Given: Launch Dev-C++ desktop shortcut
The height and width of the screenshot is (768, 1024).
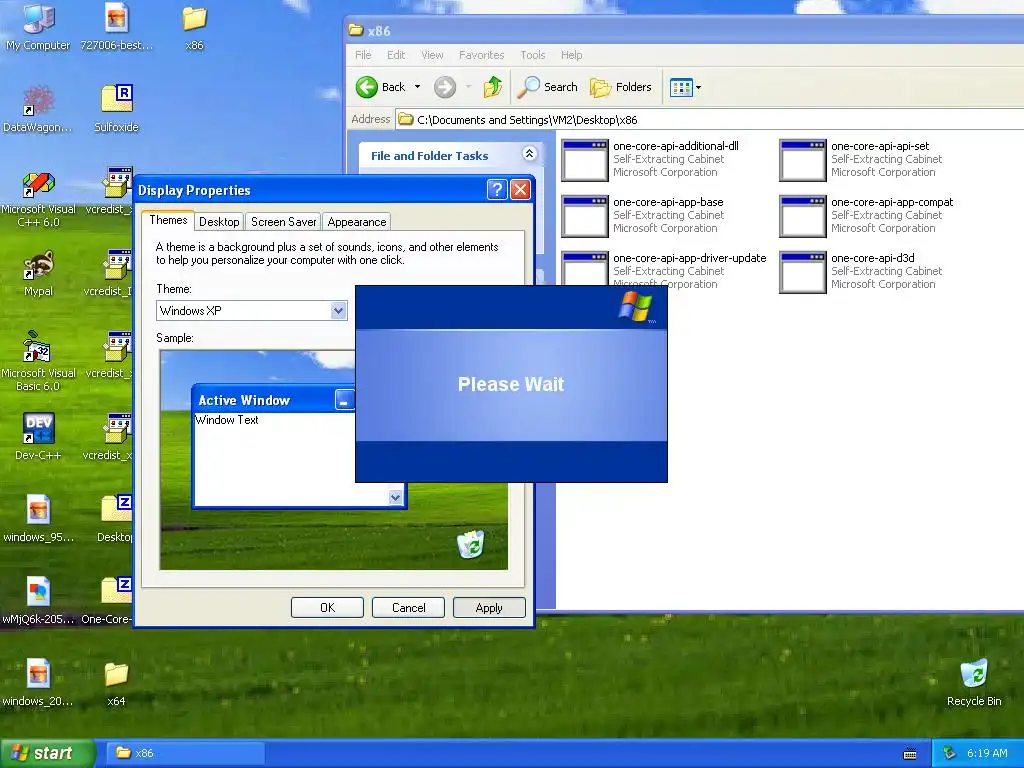Looking at the screenshot, I should pyautogui.click(x=38, y=436).
